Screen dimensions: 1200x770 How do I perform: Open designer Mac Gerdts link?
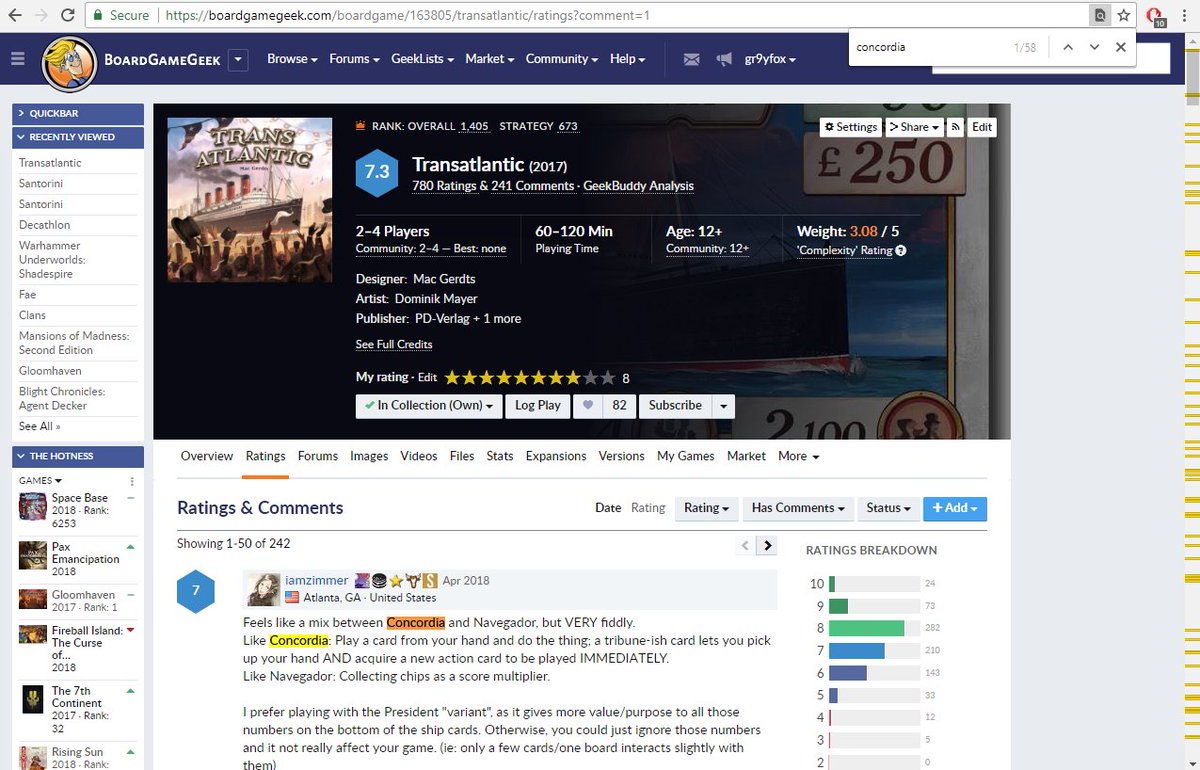pyautogui.click(x=444, y=279)
